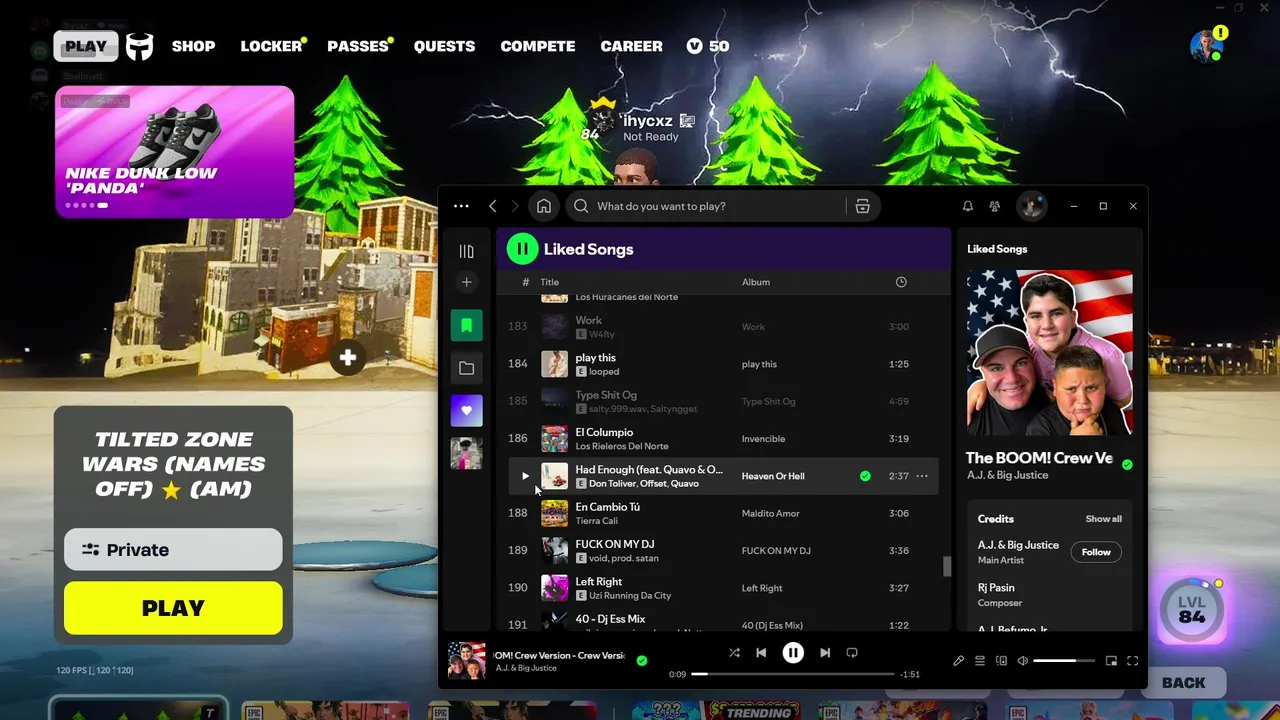Open the Browse icon in the search bar
The height and width of the screenshot is (720, 1280).
coord(863,206)
